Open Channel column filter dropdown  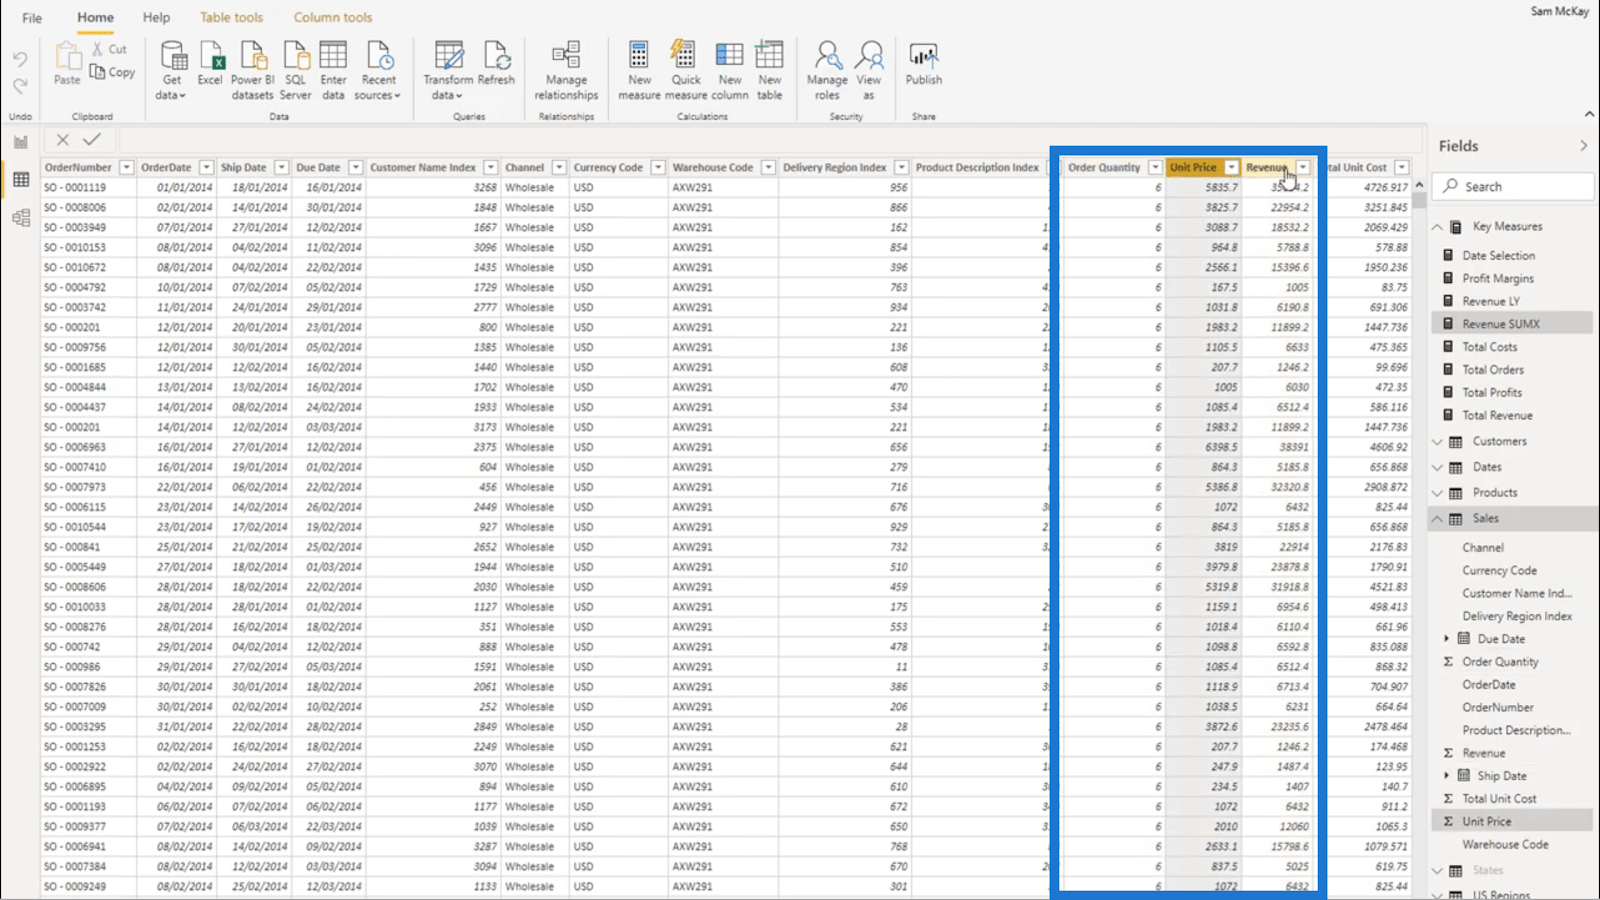(559, 167)
